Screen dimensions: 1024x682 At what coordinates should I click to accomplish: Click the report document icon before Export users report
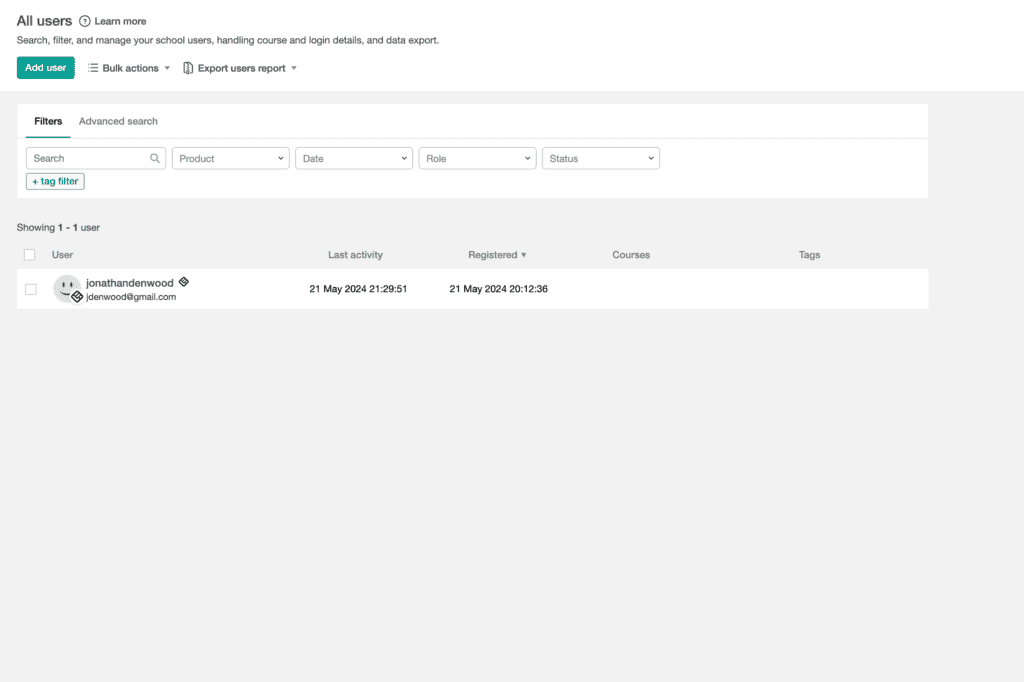(188, 67)
